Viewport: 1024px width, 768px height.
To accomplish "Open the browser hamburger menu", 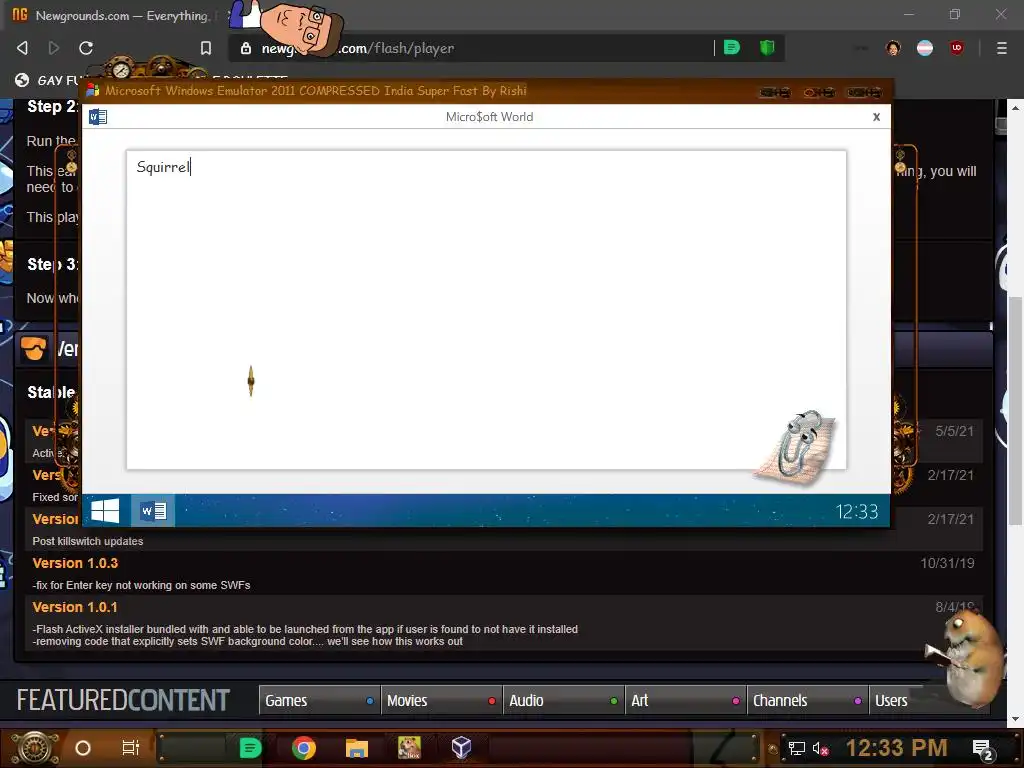I will pos(1002,48).
